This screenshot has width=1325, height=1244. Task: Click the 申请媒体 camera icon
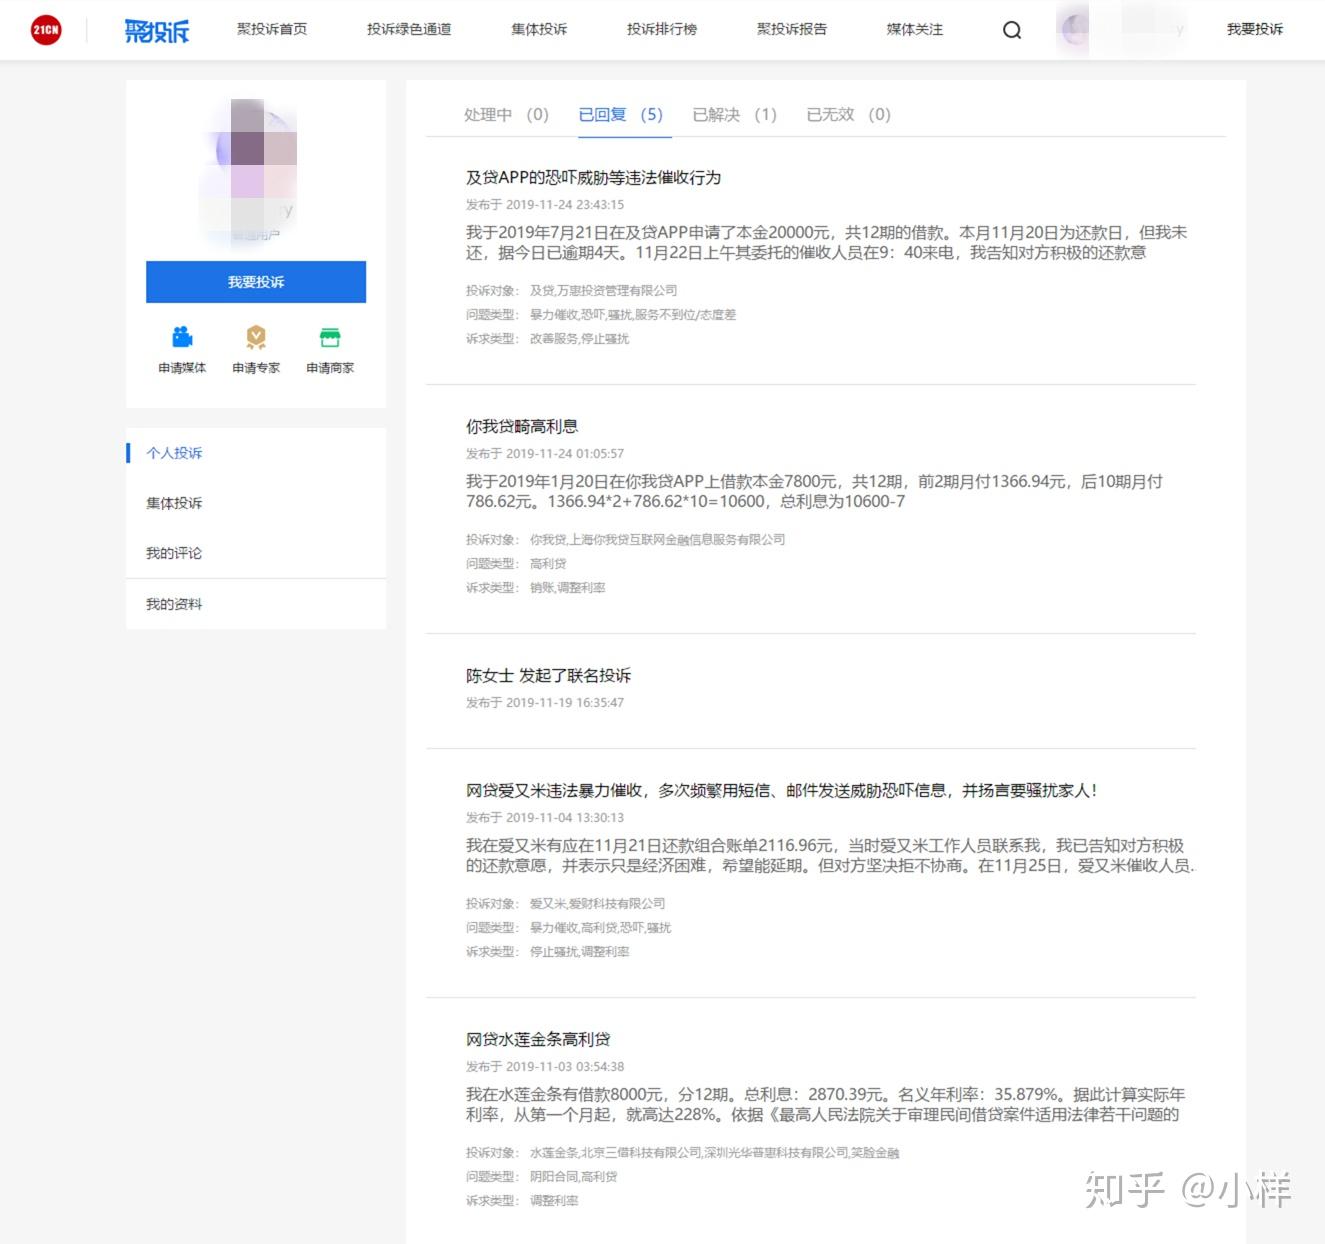(x=182, y=337)
